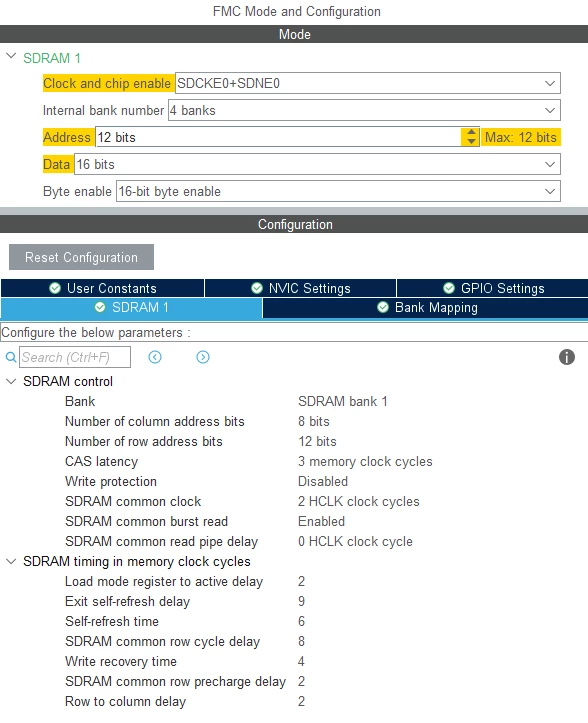
Task: Collapse SDRAM timing in memory clock cycles
Action: (11, 561)
